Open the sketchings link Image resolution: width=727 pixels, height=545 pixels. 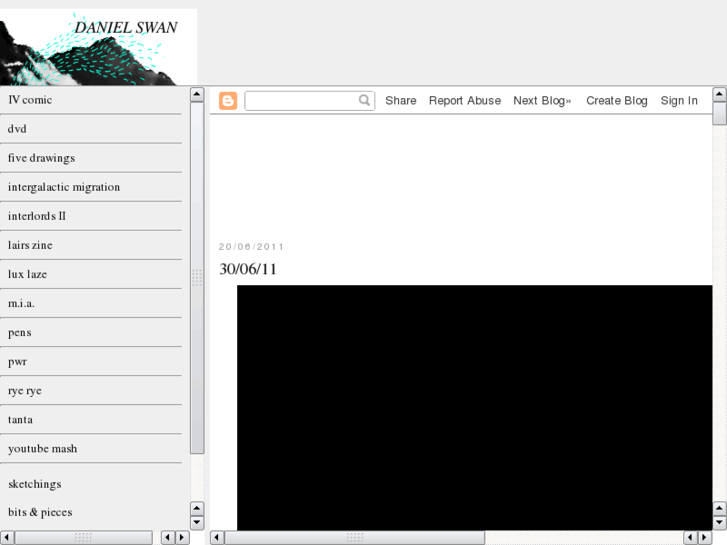click(x=35, y=484)
